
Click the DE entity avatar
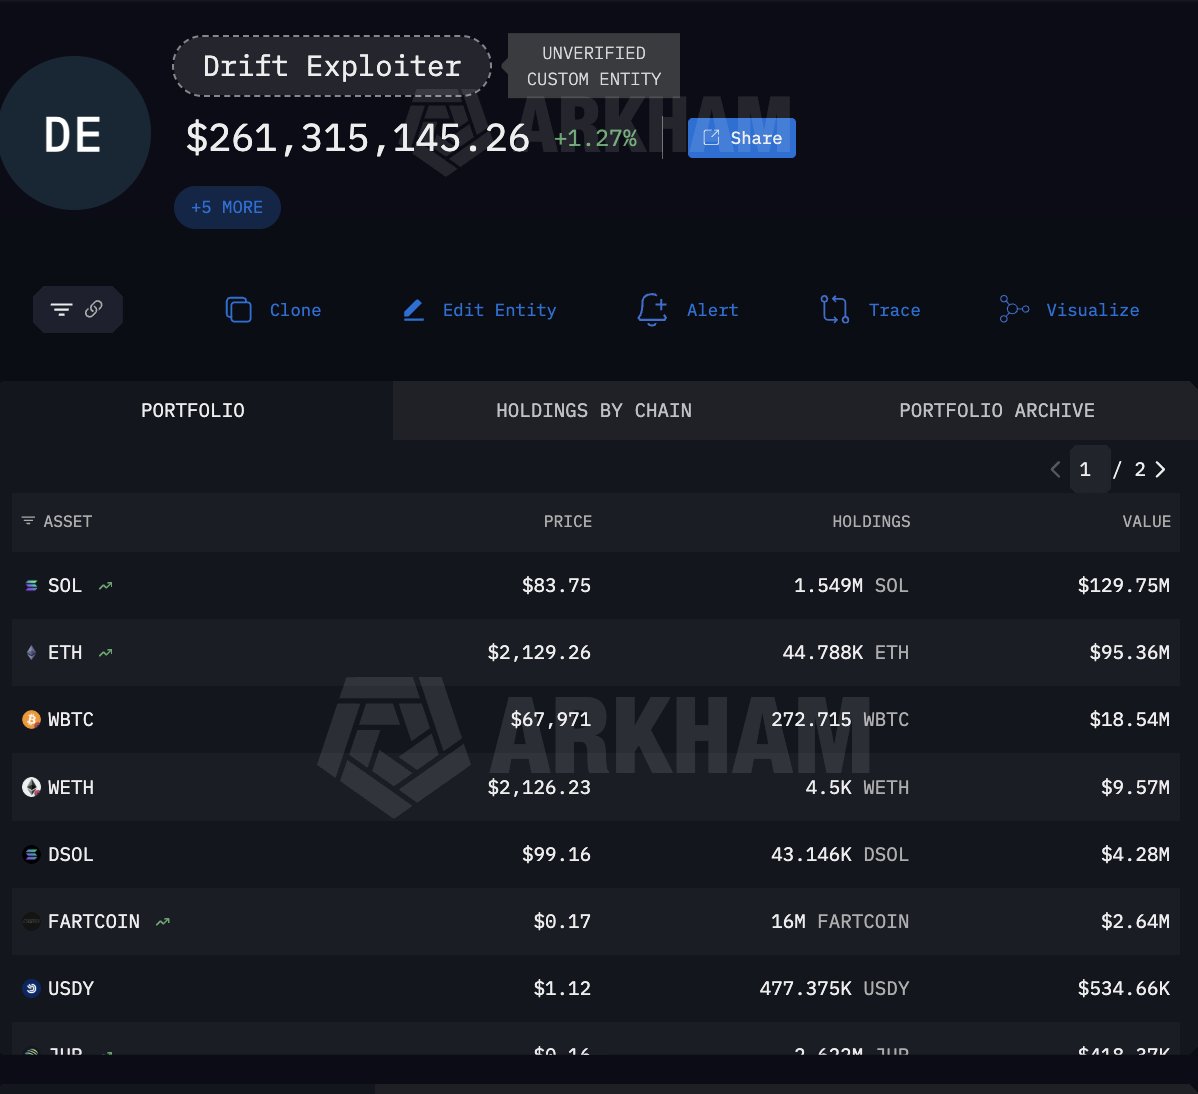(x=74, y=134)
